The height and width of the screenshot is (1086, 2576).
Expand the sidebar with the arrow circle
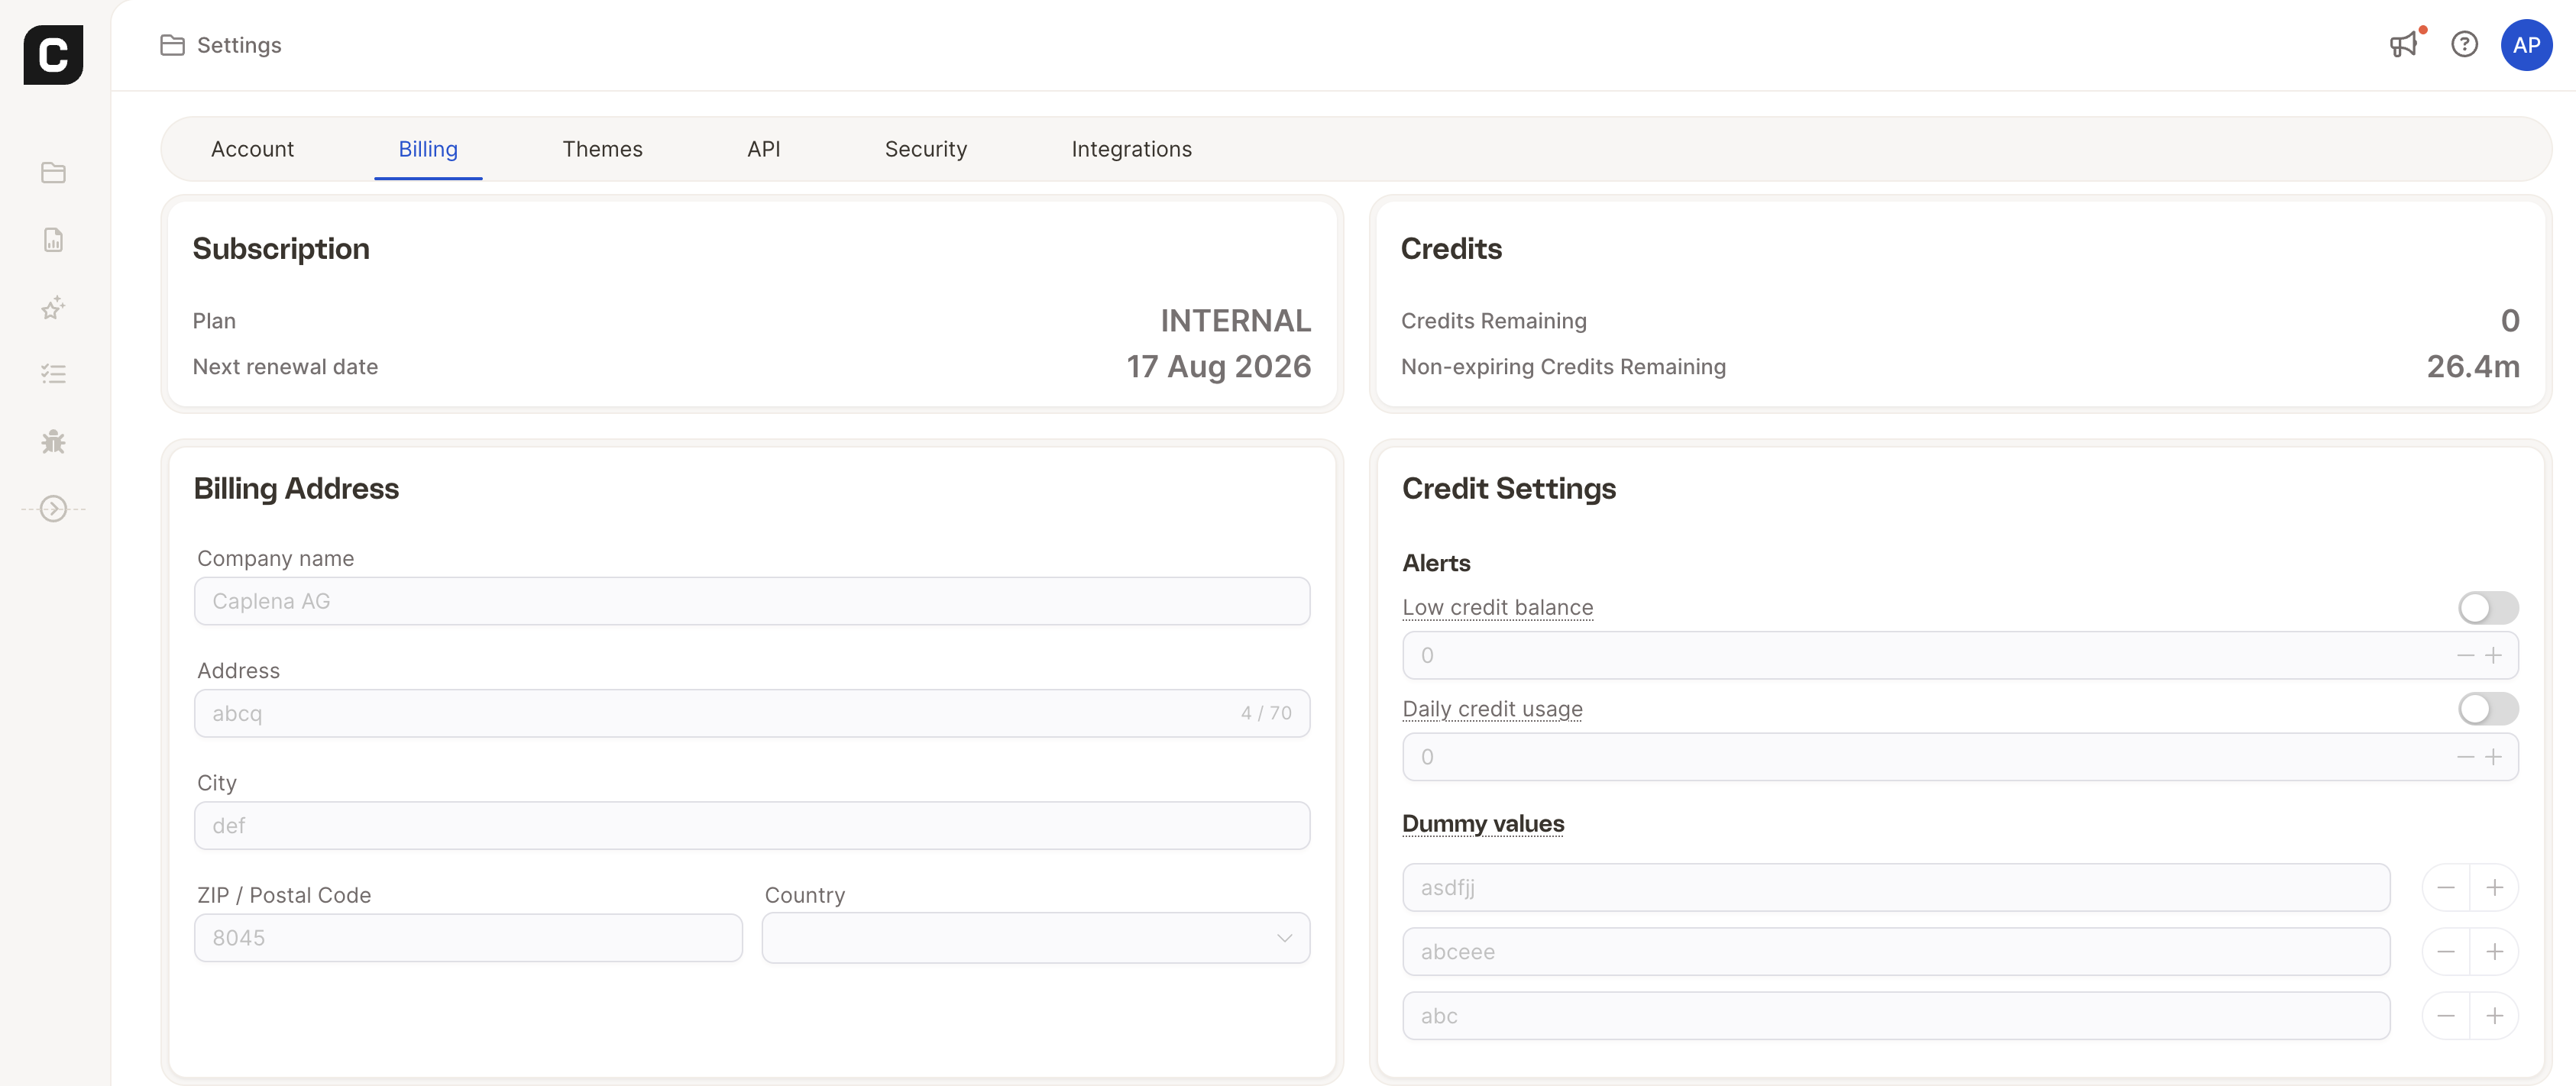pos(53,509)
